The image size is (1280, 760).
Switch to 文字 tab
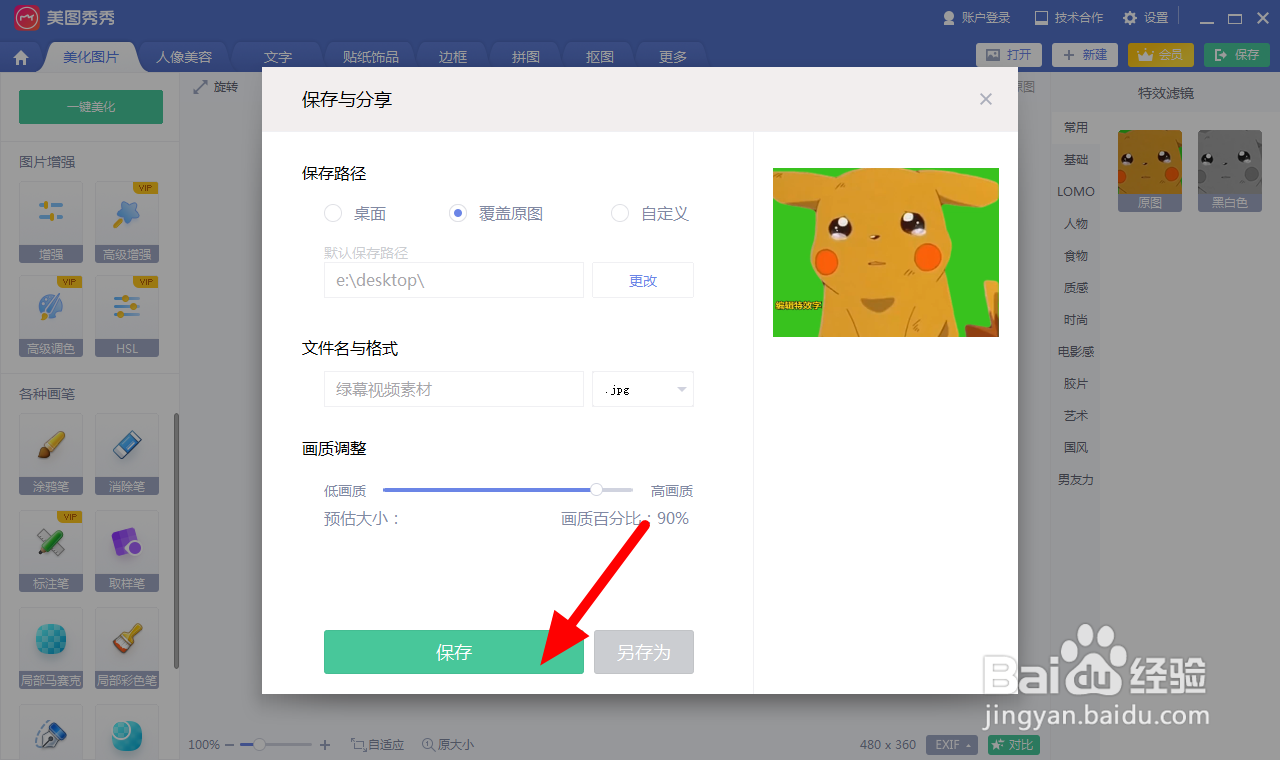pos(278,57)
